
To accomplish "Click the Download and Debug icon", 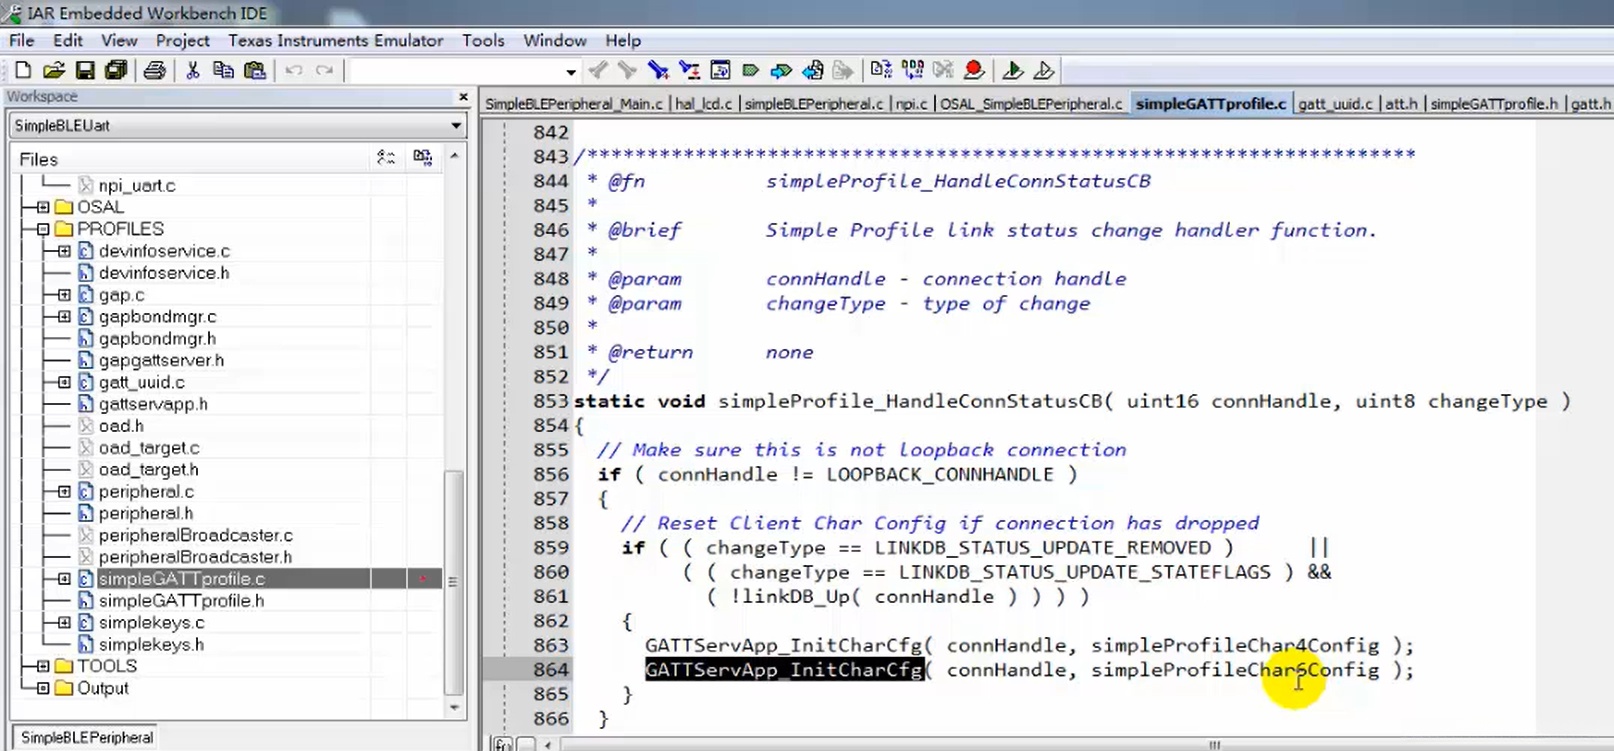I will [x=1012, y=70].
